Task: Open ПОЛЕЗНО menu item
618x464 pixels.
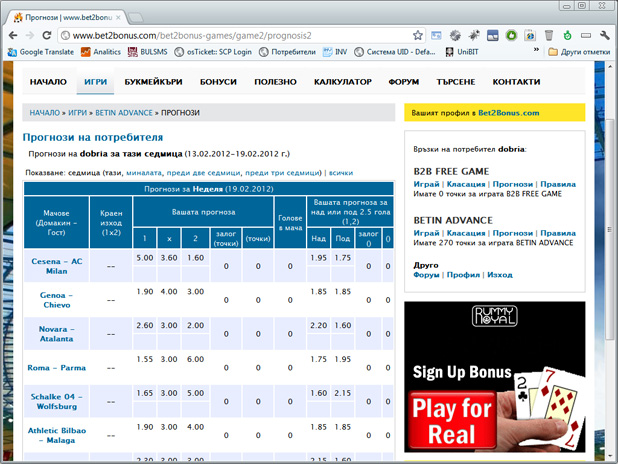Action: point(275,82)
